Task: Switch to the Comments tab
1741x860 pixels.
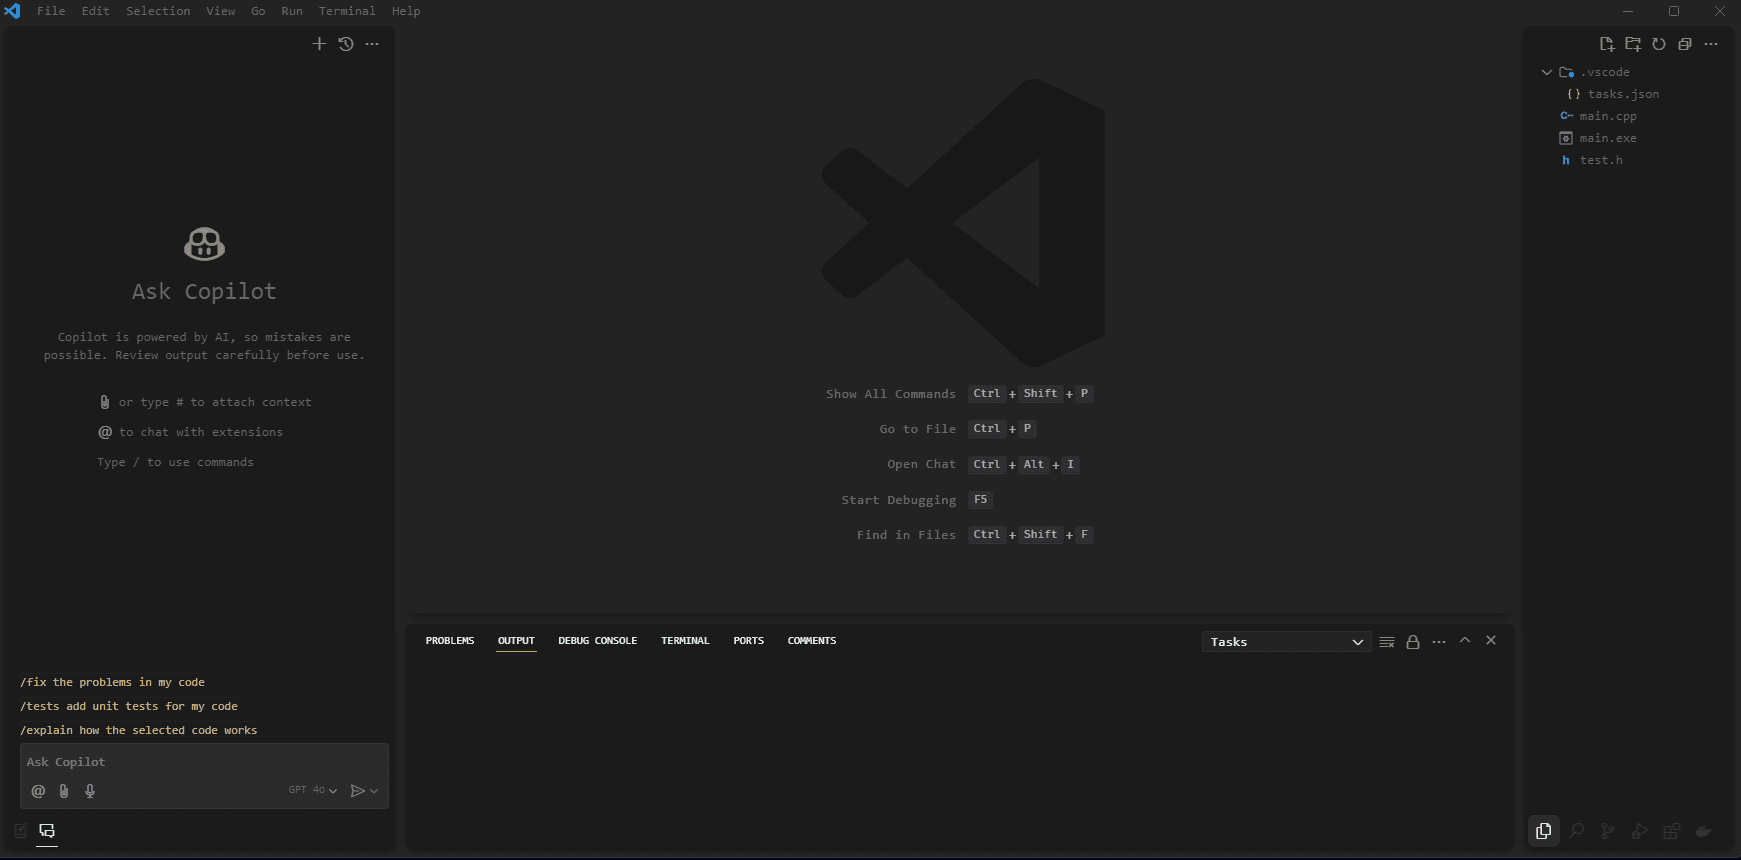Action: pos(812,641)
